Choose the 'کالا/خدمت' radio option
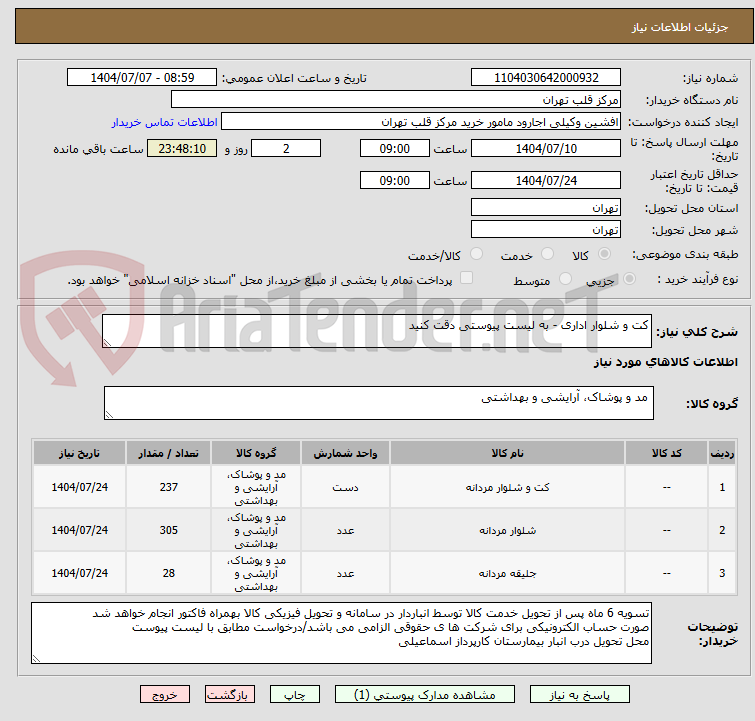Viewport: 755px width, 721px height. point(476,255)
